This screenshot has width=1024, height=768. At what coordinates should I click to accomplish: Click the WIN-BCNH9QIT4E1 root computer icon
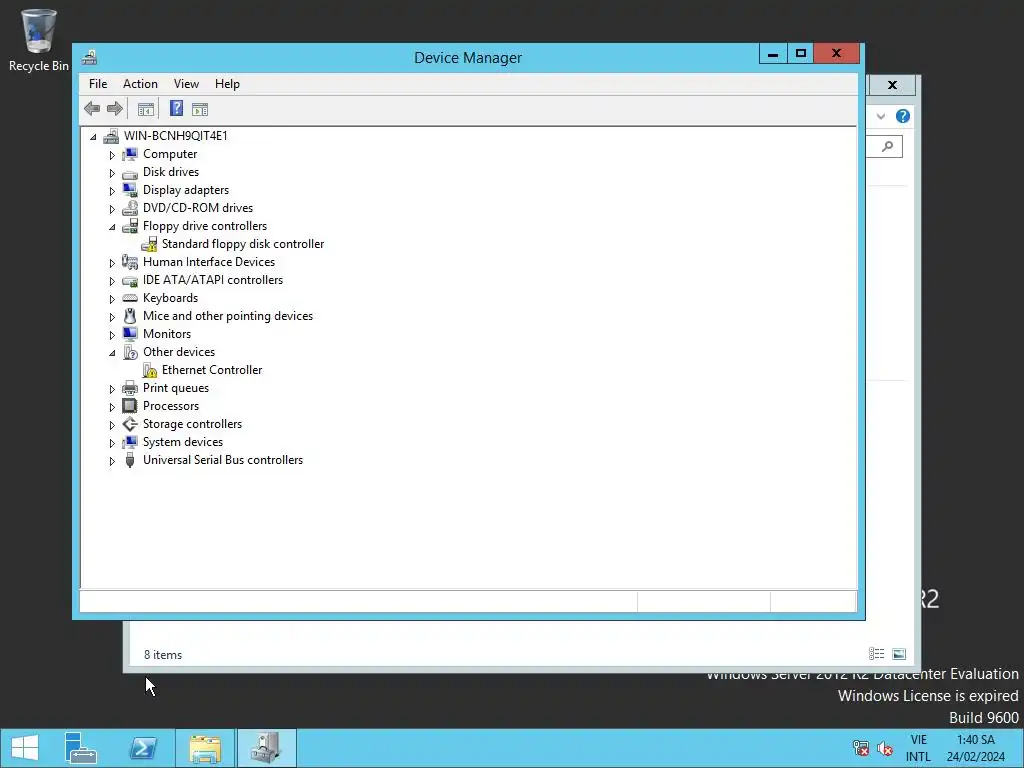click(x=111, y=136)
